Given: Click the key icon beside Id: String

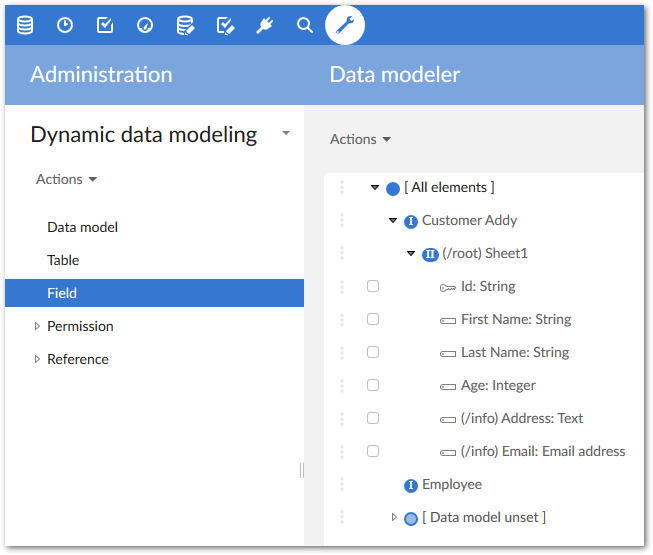Looking at the screenshot, I should pyautogui.click(x=447, y=287).
